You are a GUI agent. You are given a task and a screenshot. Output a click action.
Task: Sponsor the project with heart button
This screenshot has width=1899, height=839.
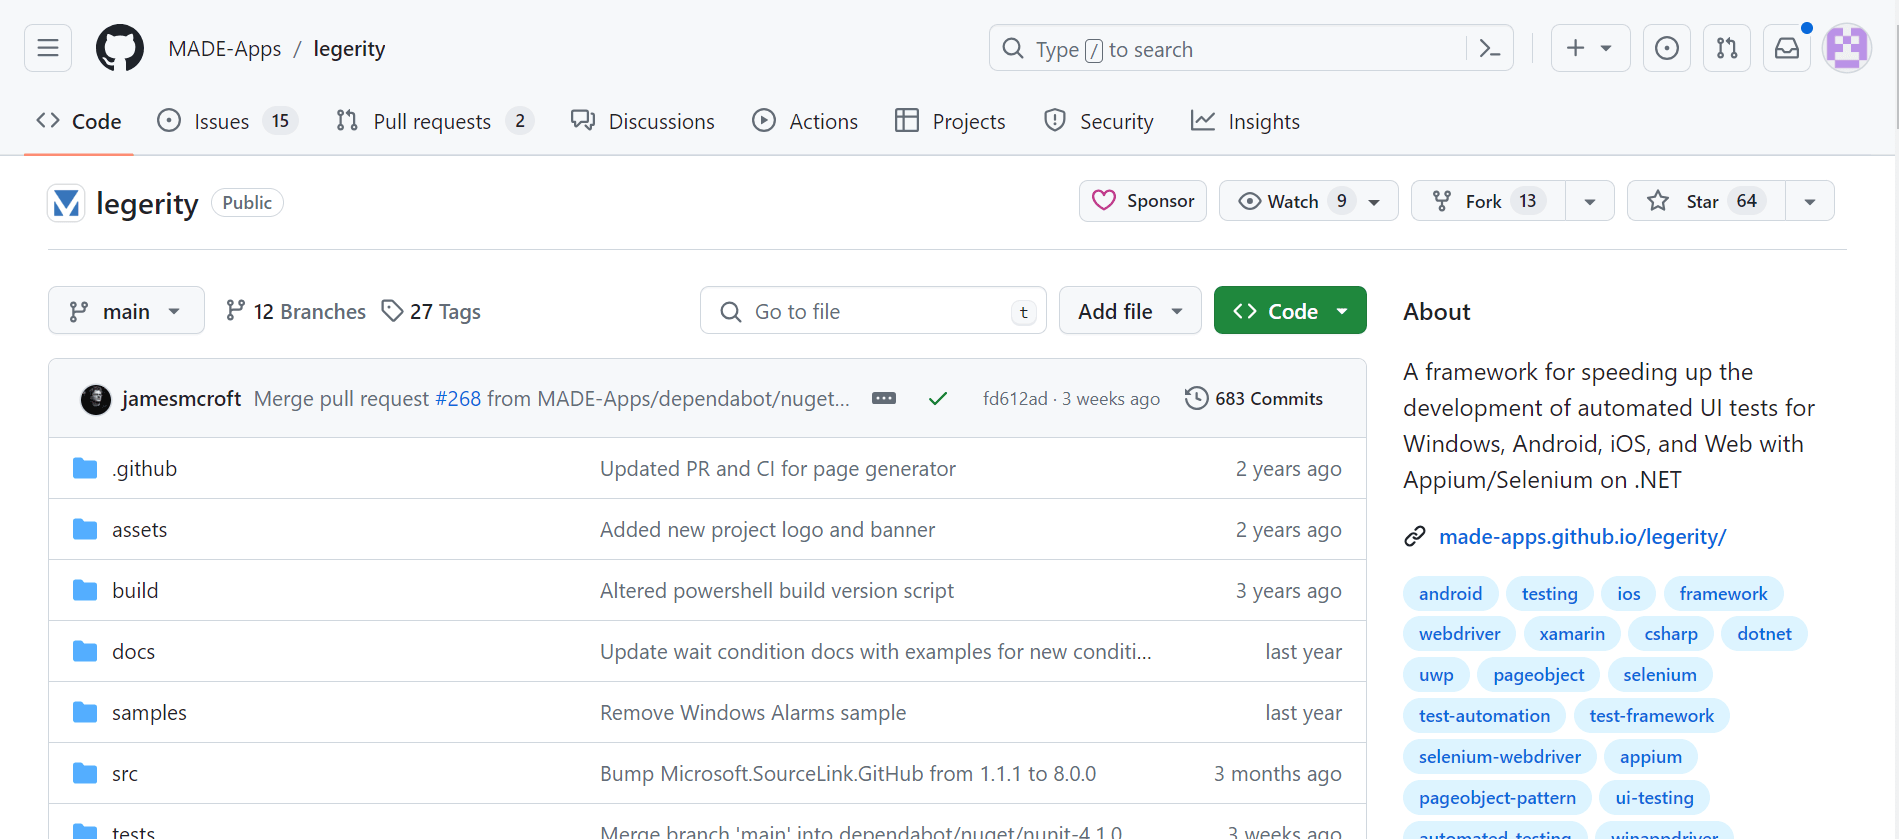1143,201
